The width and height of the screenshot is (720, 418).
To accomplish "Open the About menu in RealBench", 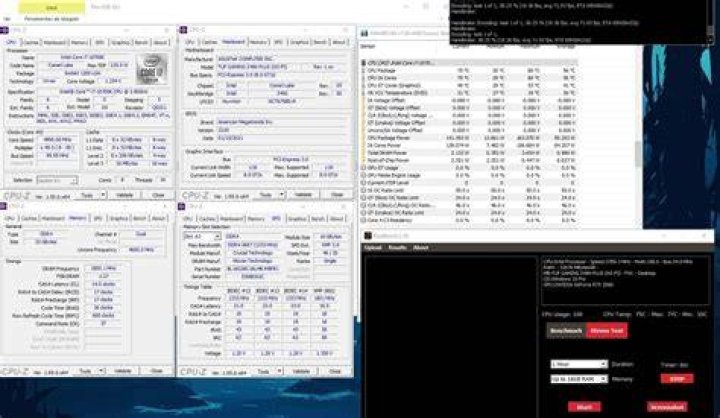I will [420, 248].
